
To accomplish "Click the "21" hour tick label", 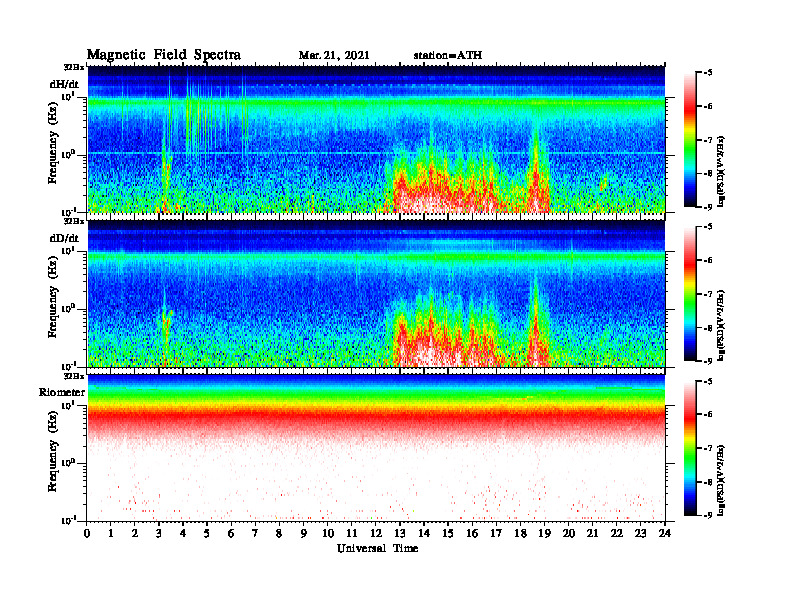I will [592, 534].
